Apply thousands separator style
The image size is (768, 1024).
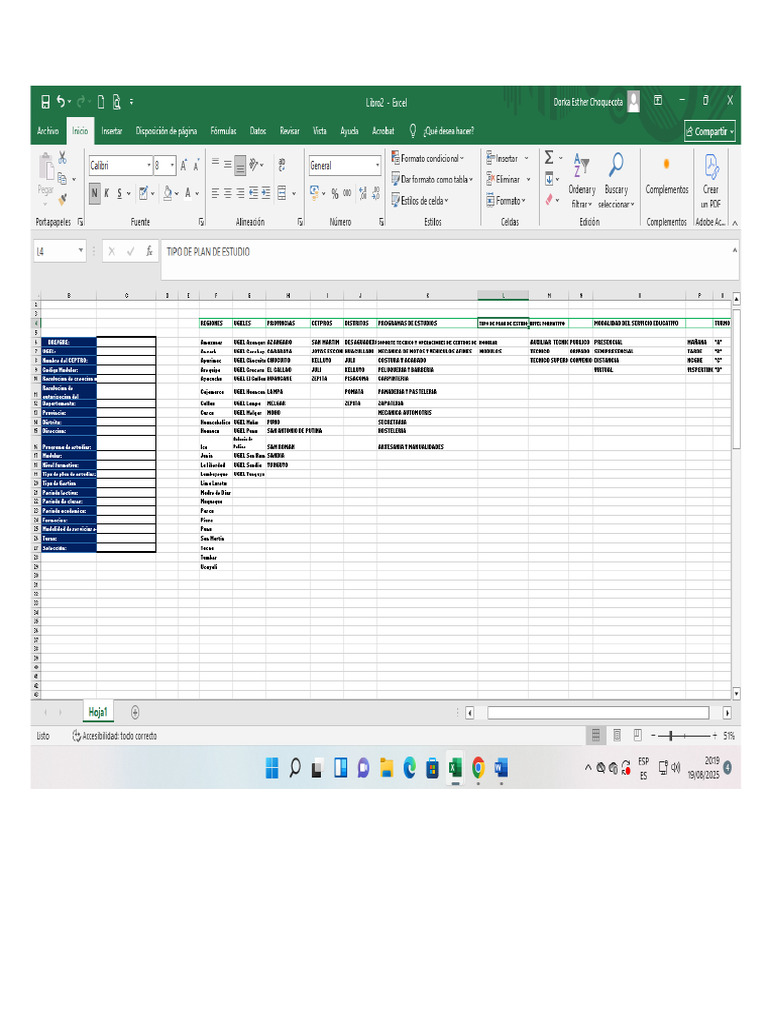coord(347,193)
